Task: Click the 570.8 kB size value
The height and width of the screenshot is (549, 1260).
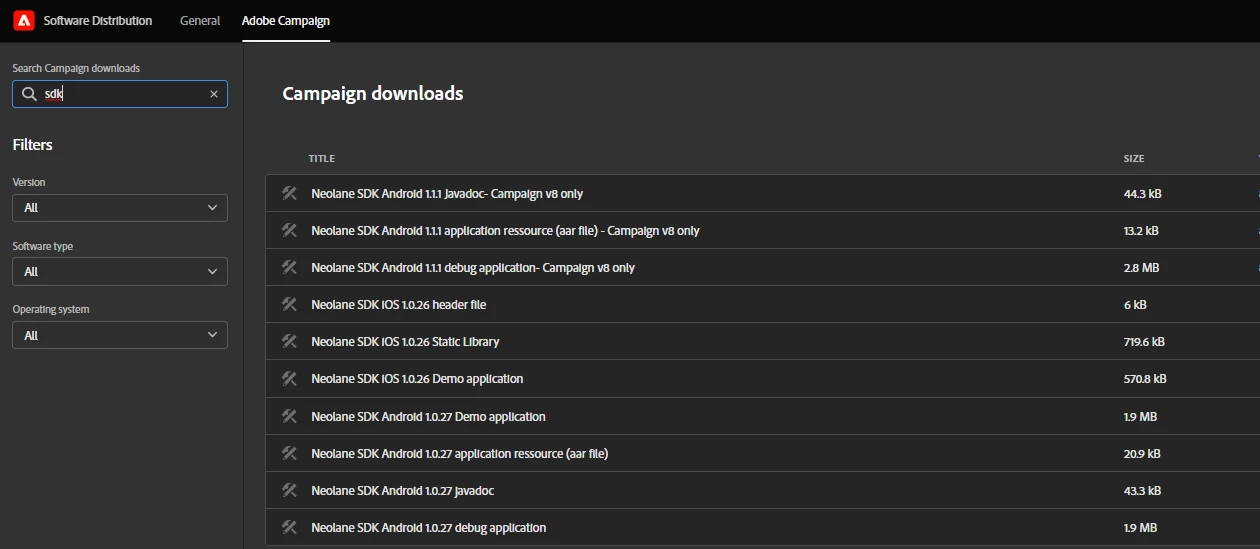Action: (x=1145, y=378)
